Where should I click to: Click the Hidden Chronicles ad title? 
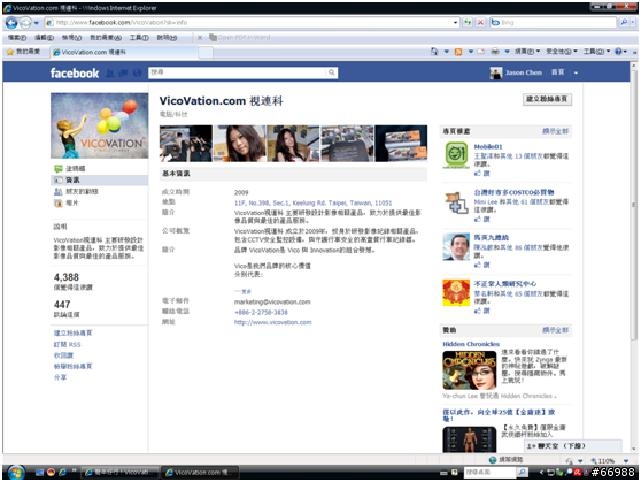(471, 344)
